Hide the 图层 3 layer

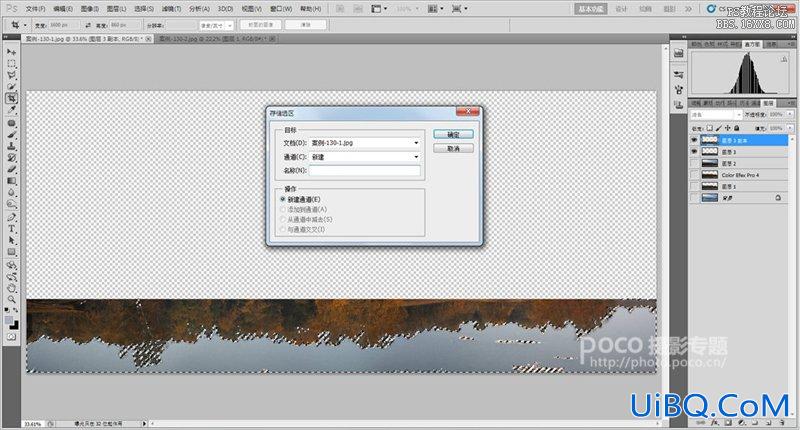point(694,151)
